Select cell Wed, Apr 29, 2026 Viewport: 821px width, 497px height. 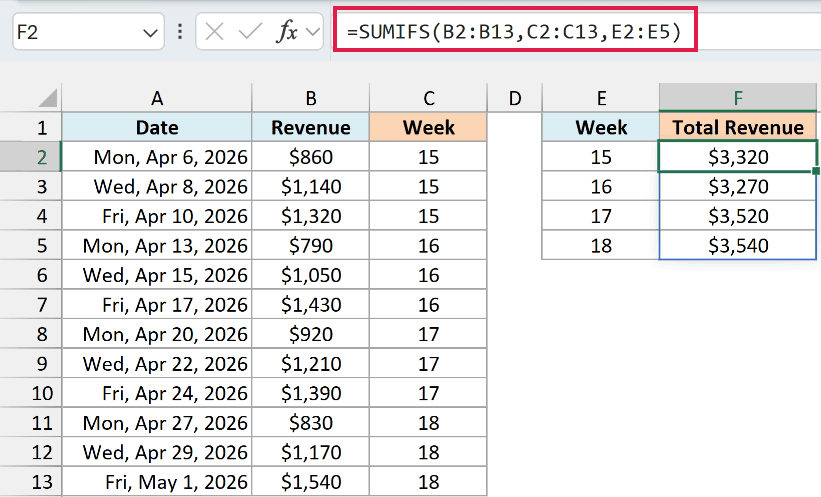(157, 452)
